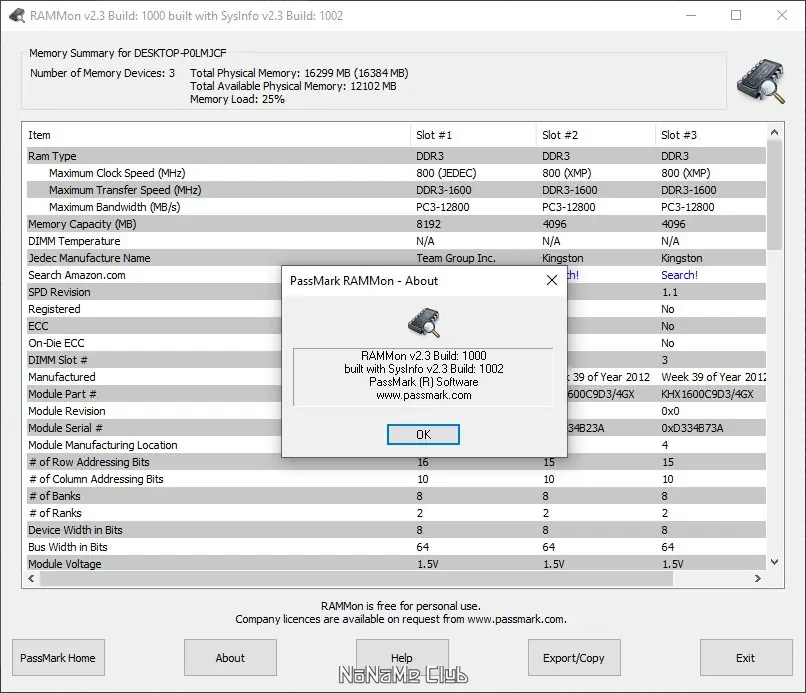Select the Maximum Transfer Speed (MHz) row
806x693 pixels.
396,190
